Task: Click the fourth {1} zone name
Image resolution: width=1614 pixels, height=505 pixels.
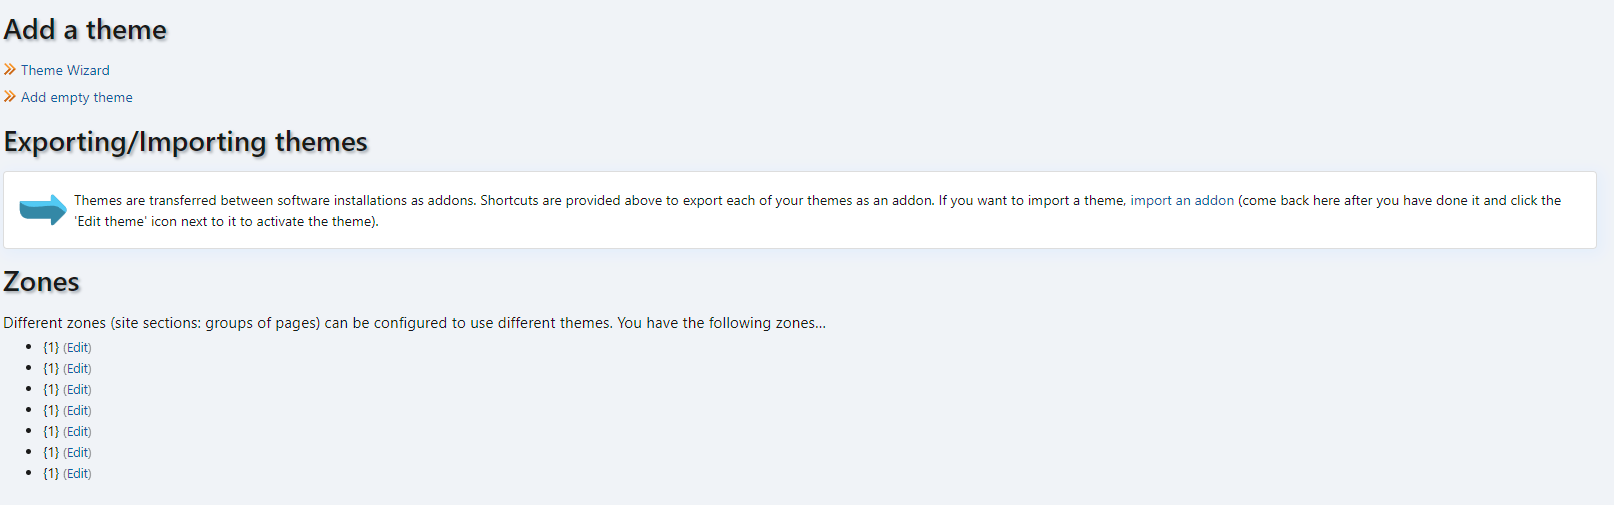Action: point(51,411)
